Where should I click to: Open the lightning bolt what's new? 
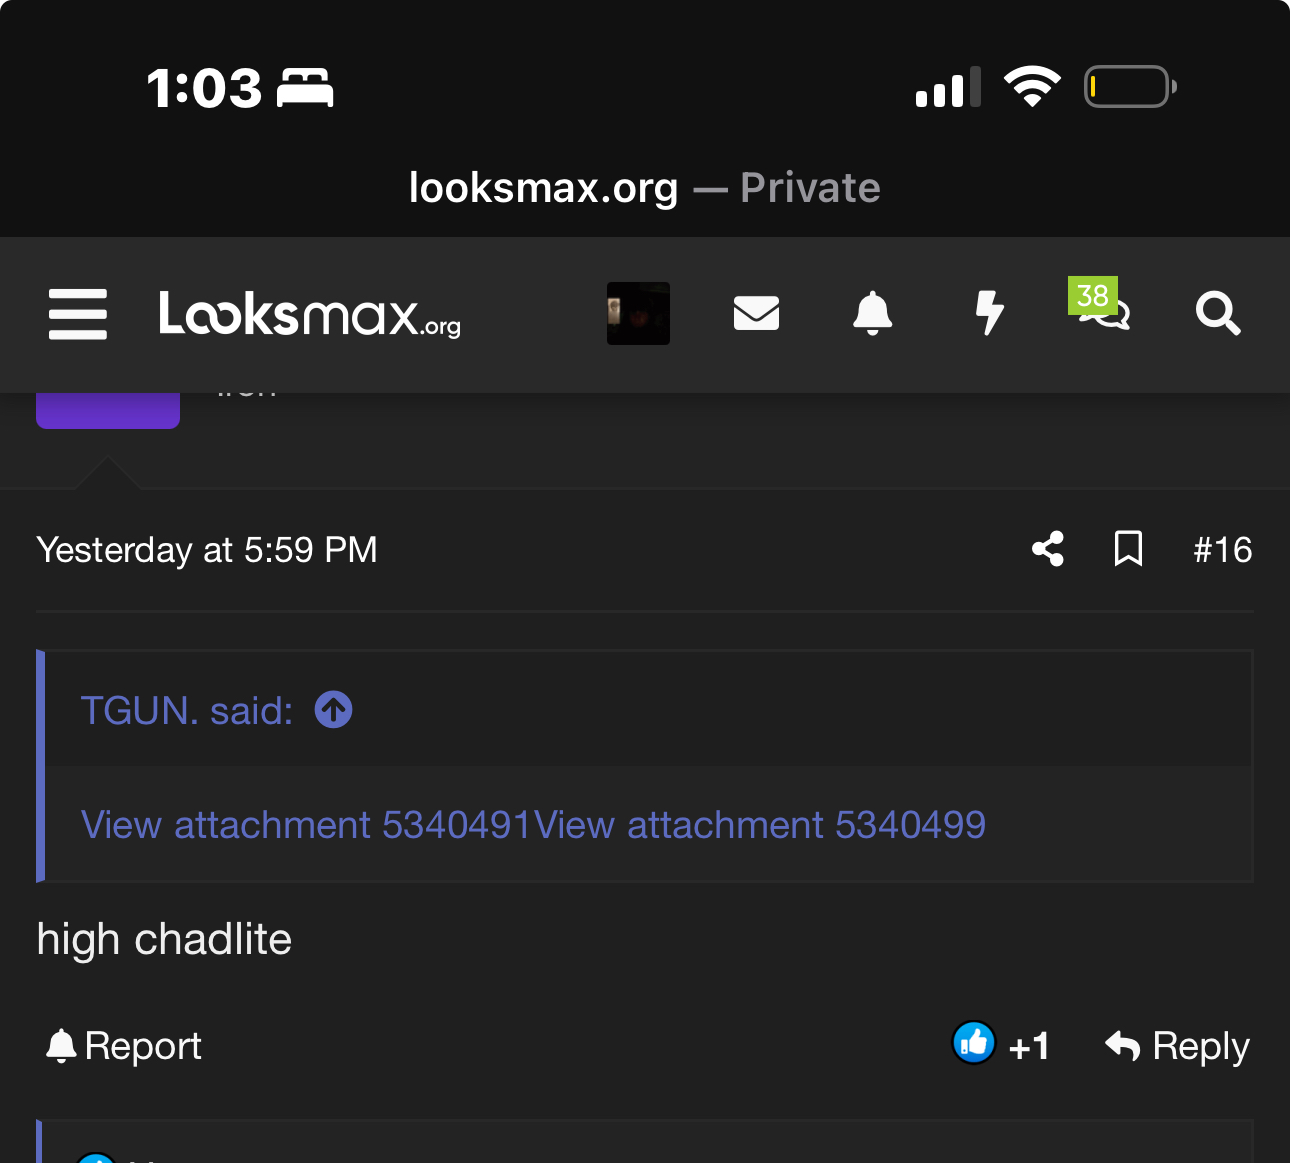[989, 313]
